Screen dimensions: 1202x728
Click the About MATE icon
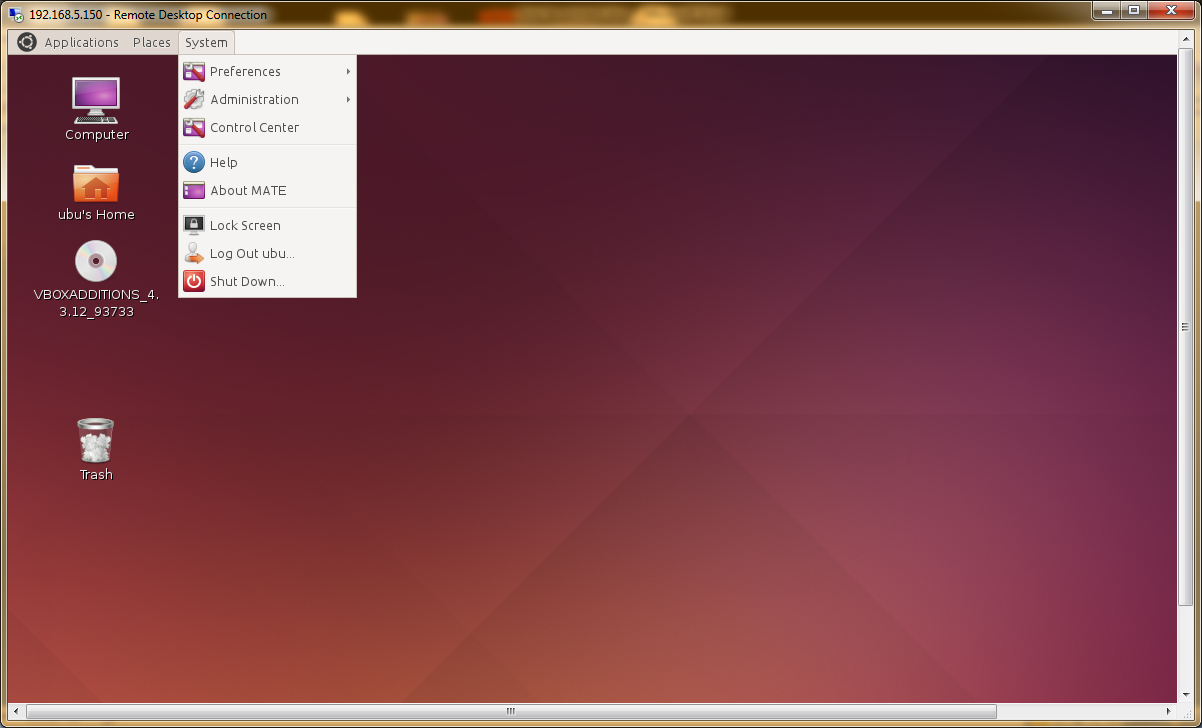194,191
